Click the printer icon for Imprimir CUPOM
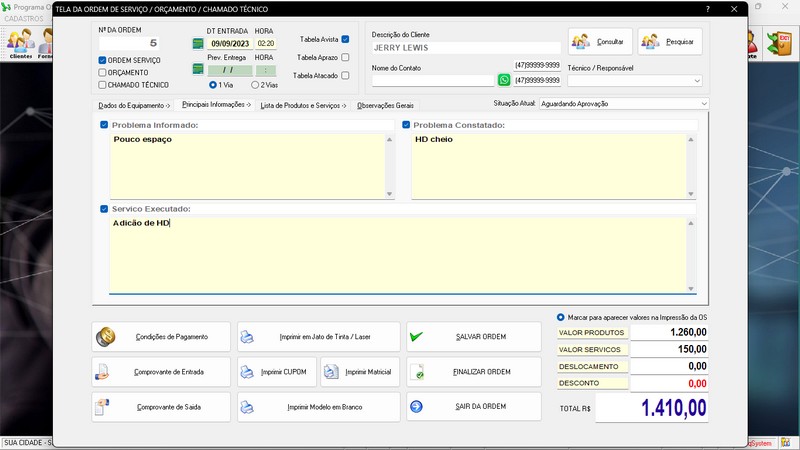 point(247,372)
